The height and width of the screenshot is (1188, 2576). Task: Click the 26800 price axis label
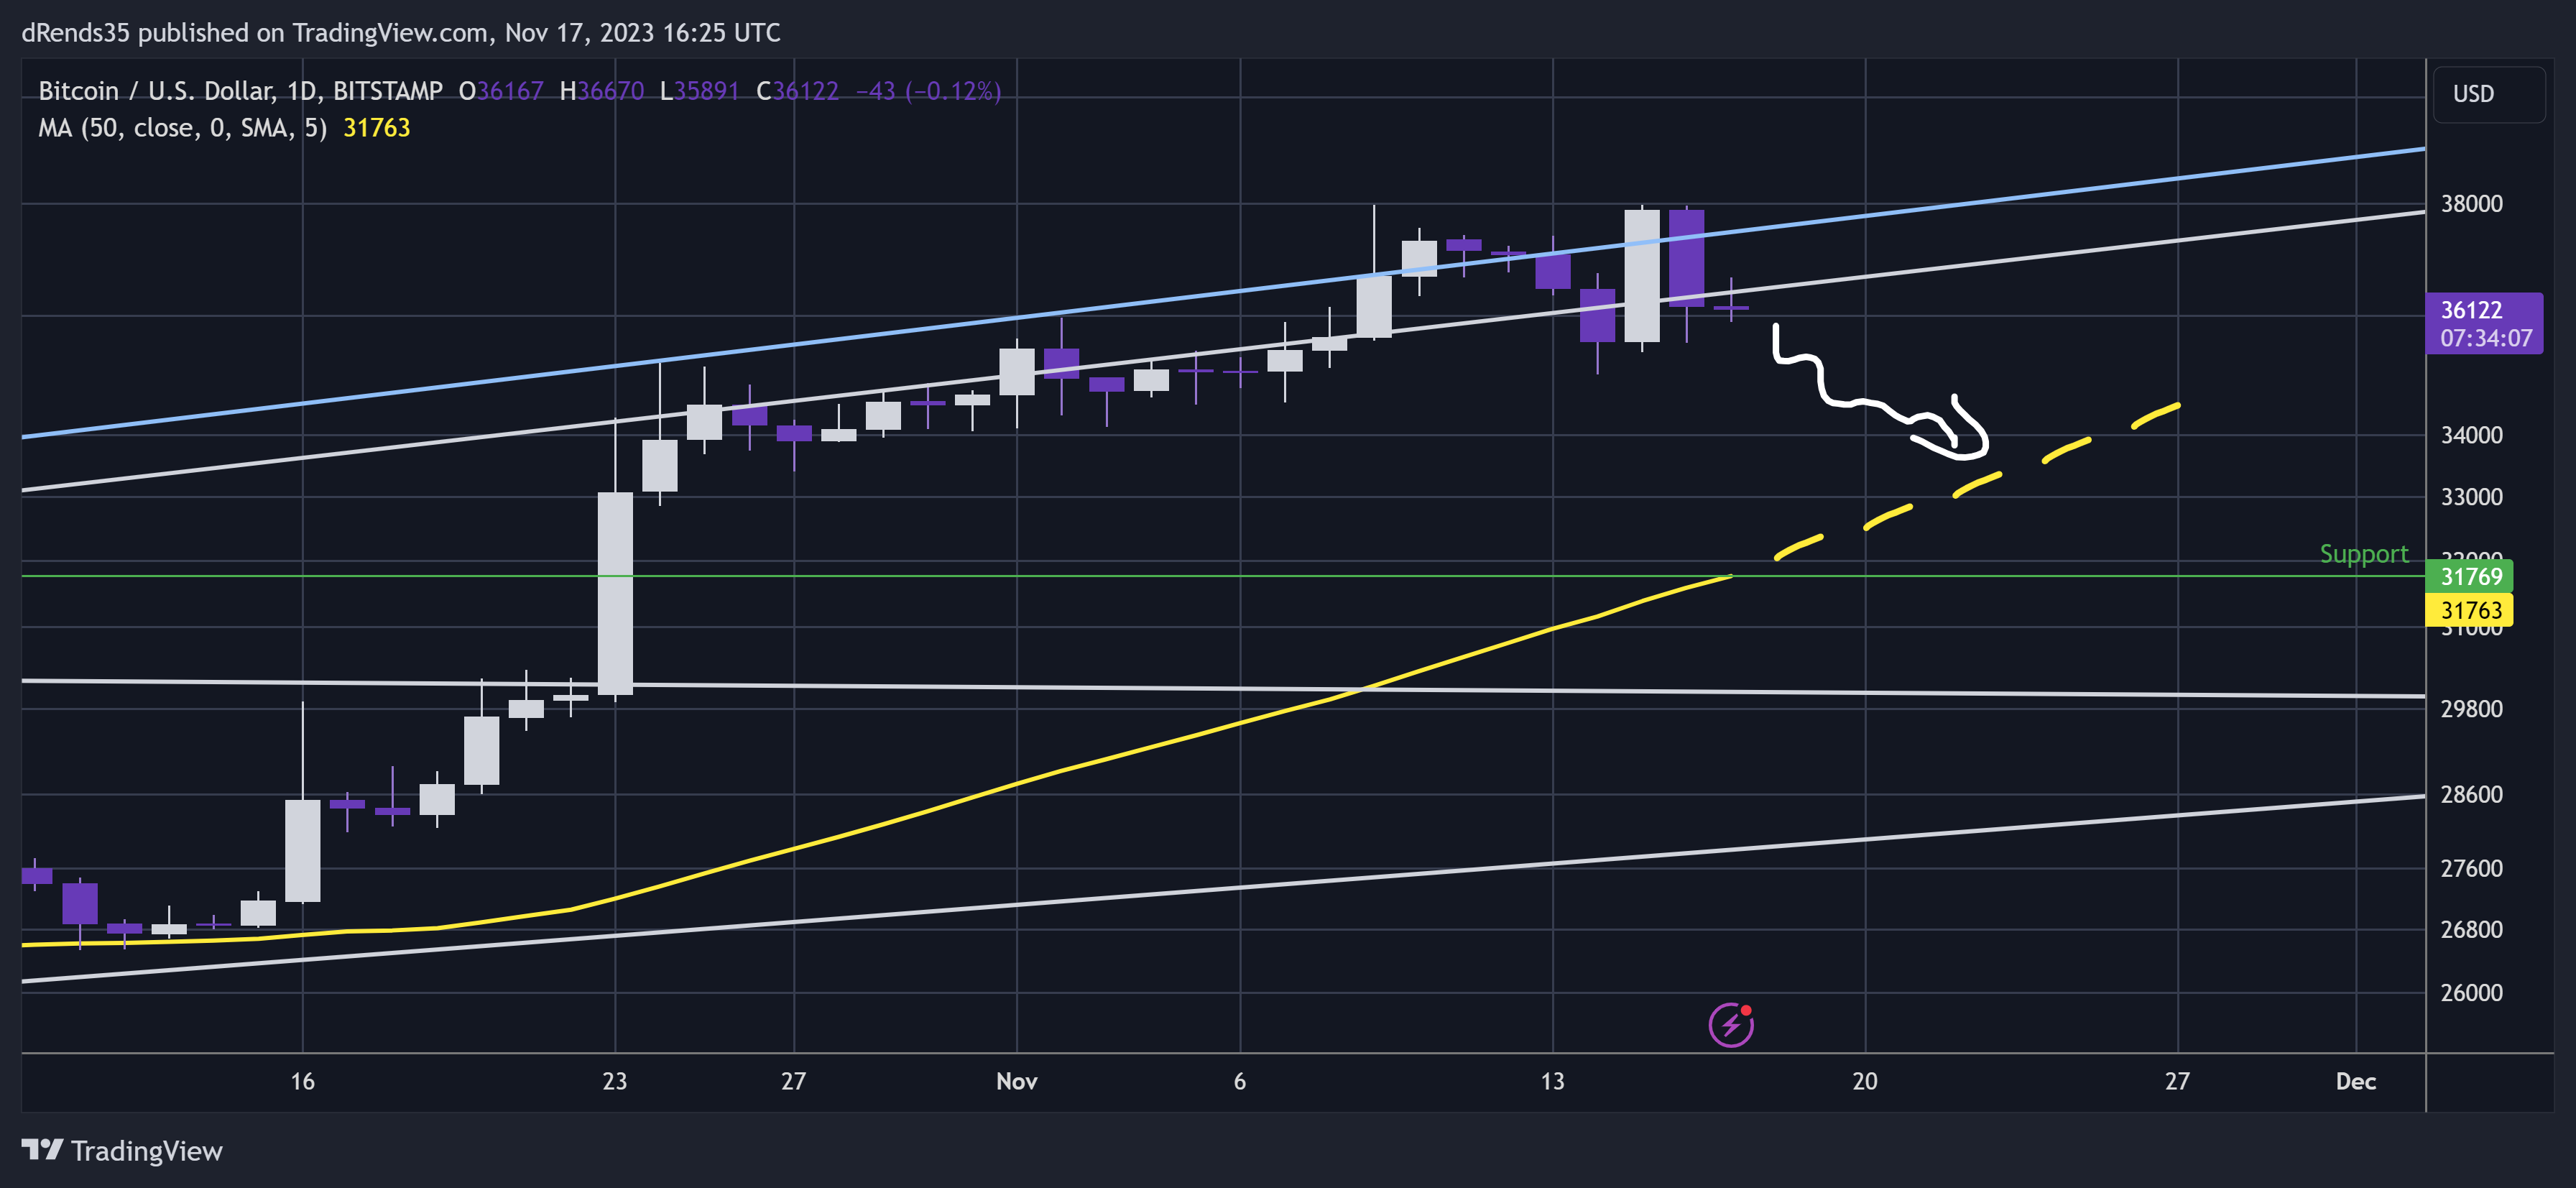[2471, 930]
